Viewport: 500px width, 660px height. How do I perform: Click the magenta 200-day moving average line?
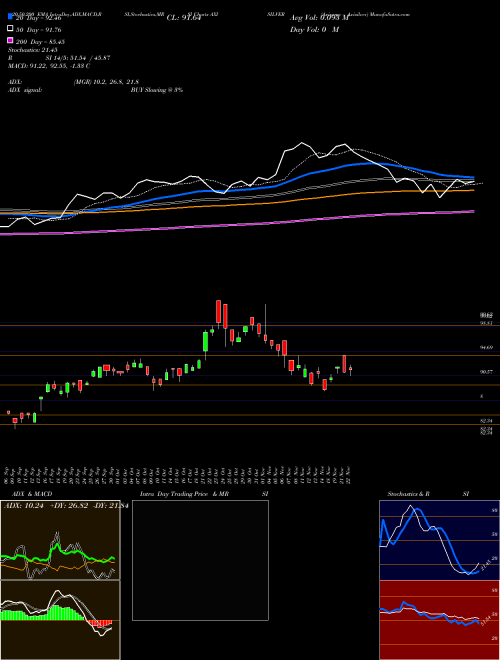point(236,225)
